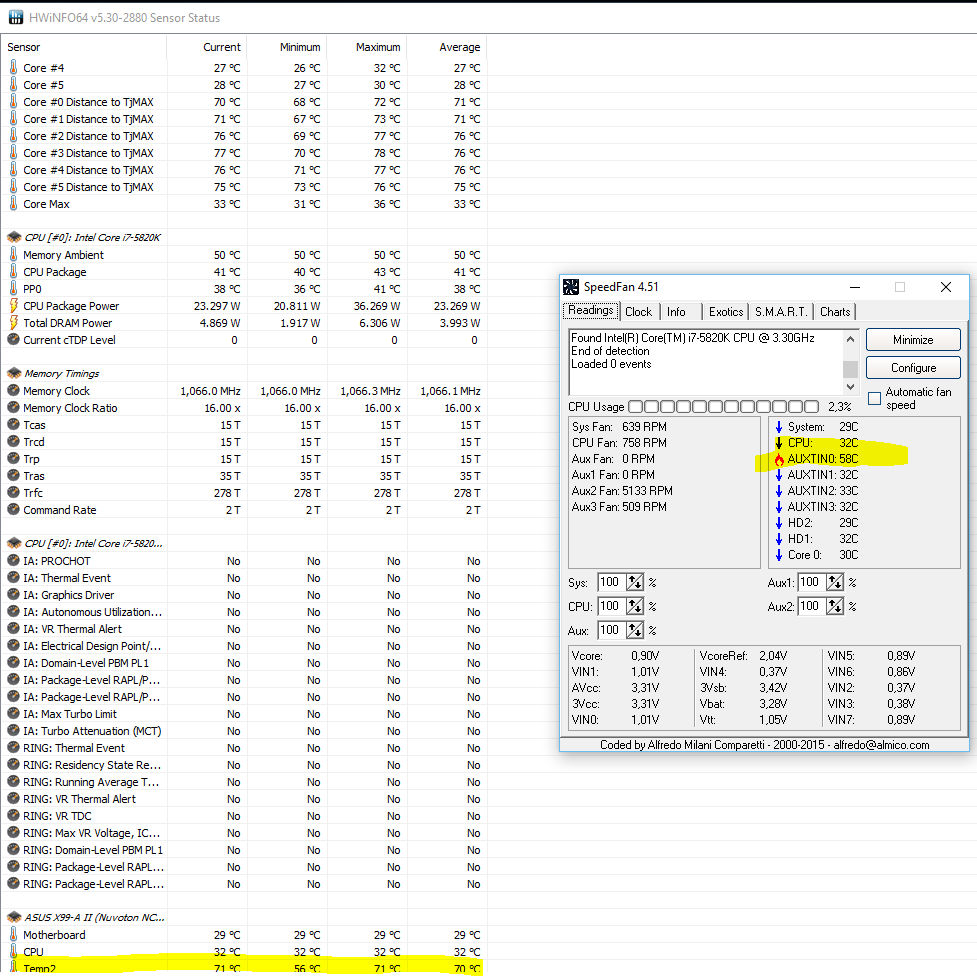
Task: Click the Sys speed percentage field
Action: (x=611, y=582)
